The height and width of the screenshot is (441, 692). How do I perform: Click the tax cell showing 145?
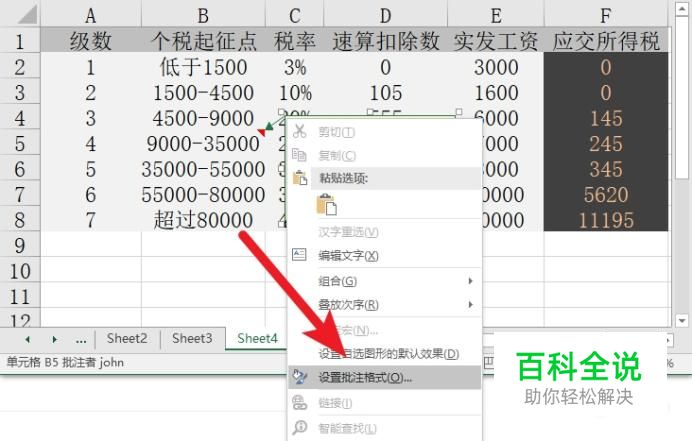point(606,118)
